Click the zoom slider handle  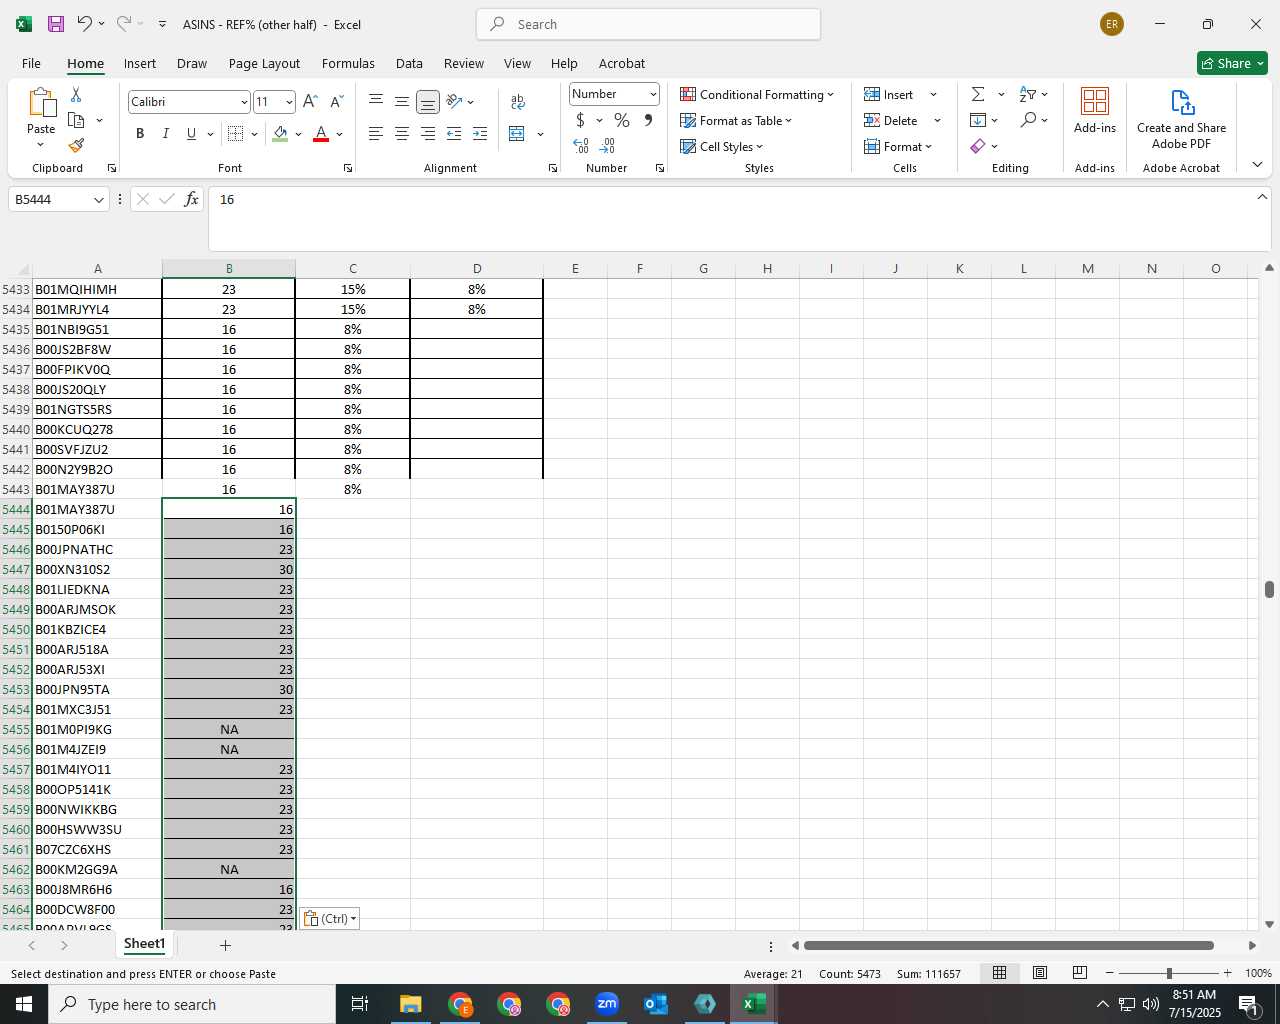click(1169, 973)
